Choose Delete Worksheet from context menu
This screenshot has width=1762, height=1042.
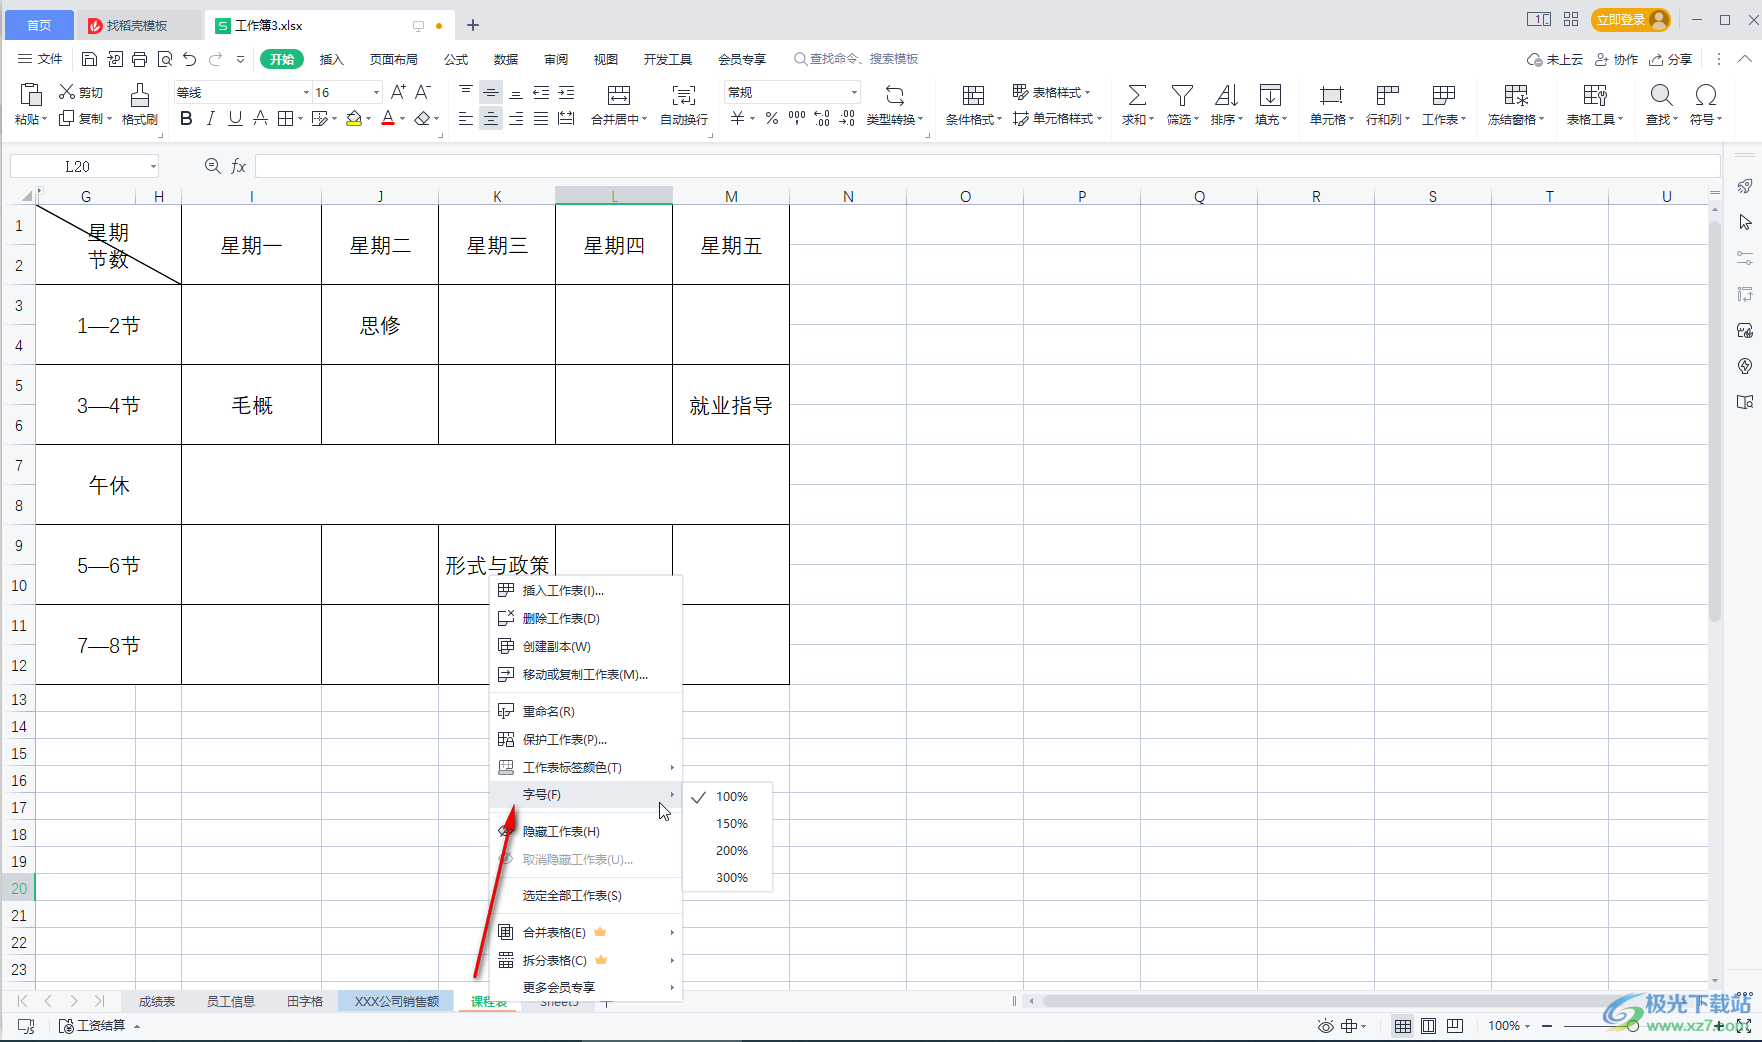click(x=585, y=619)
